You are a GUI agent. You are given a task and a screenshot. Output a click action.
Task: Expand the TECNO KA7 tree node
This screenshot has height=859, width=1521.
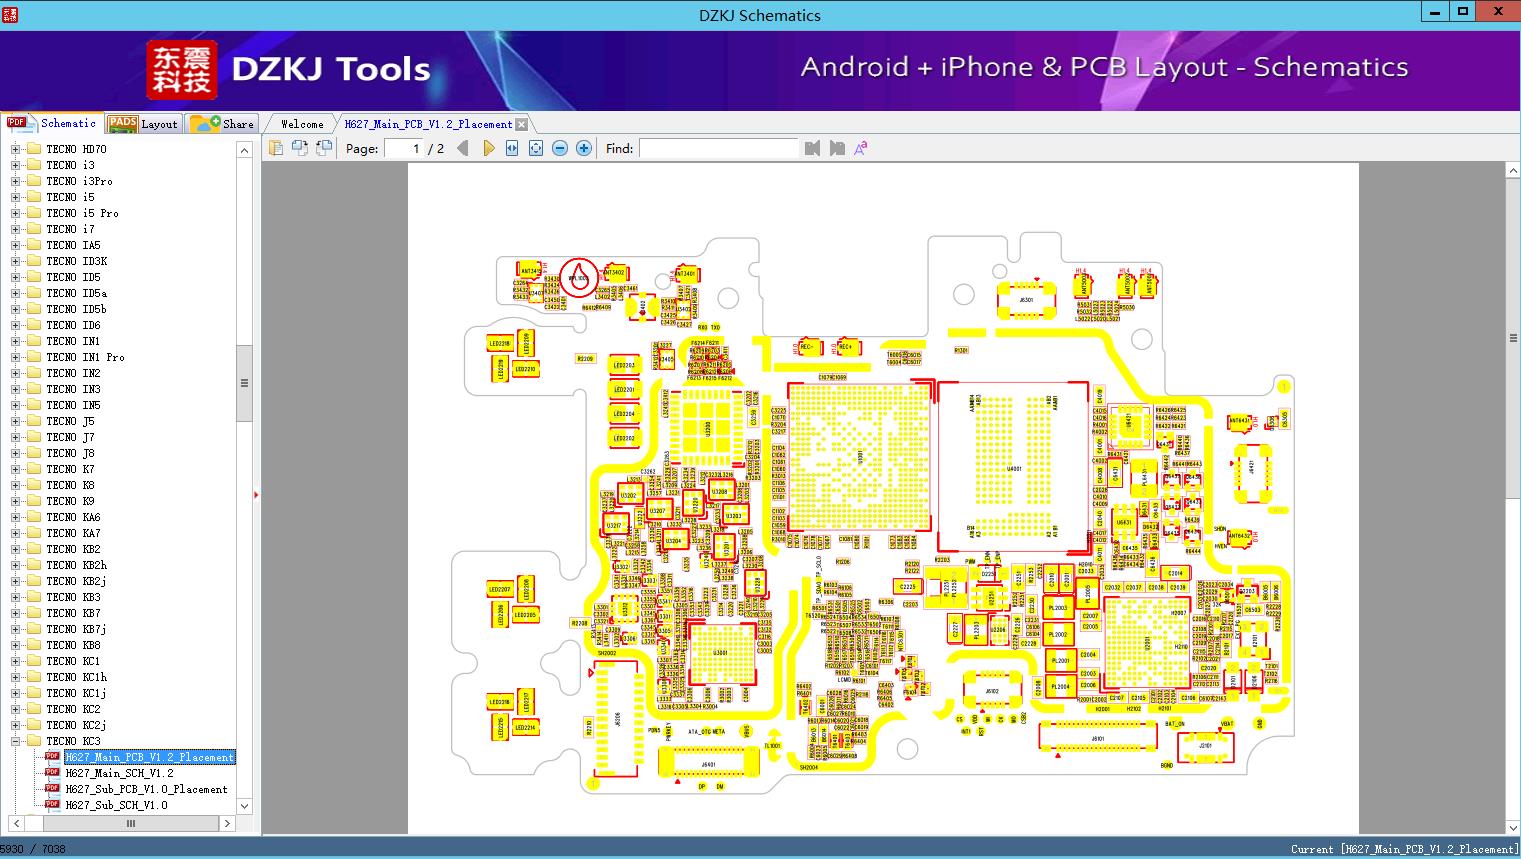(x=15, y=533)
